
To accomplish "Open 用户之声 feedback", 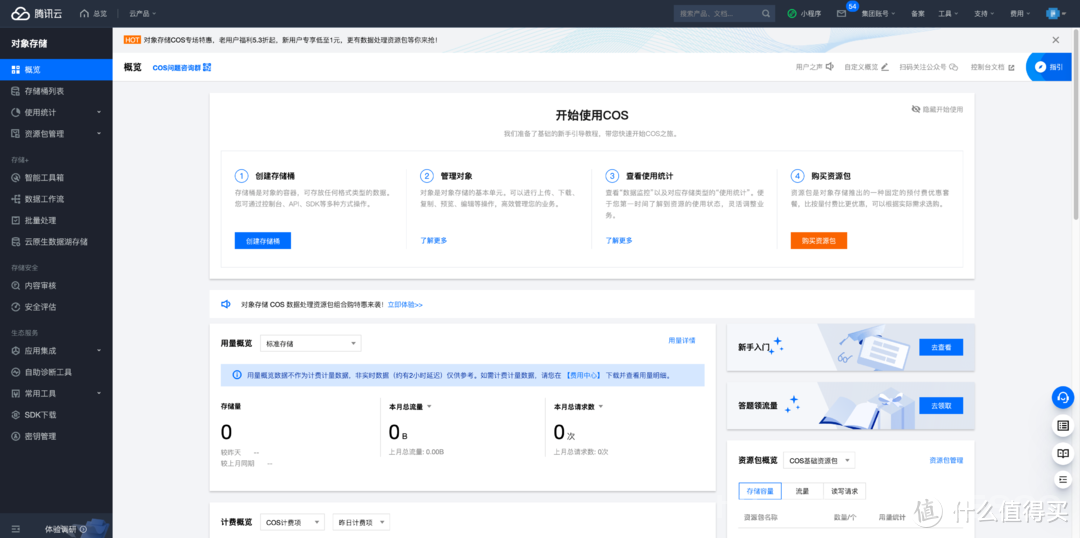I will pyautogui.click(x=815, y=68).
